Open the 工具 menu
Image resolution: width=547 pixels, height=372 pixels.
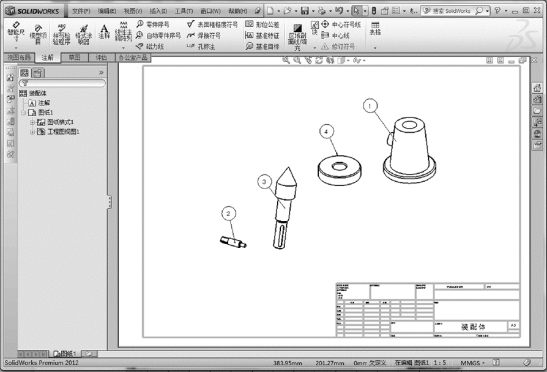(x=183, y=11)
